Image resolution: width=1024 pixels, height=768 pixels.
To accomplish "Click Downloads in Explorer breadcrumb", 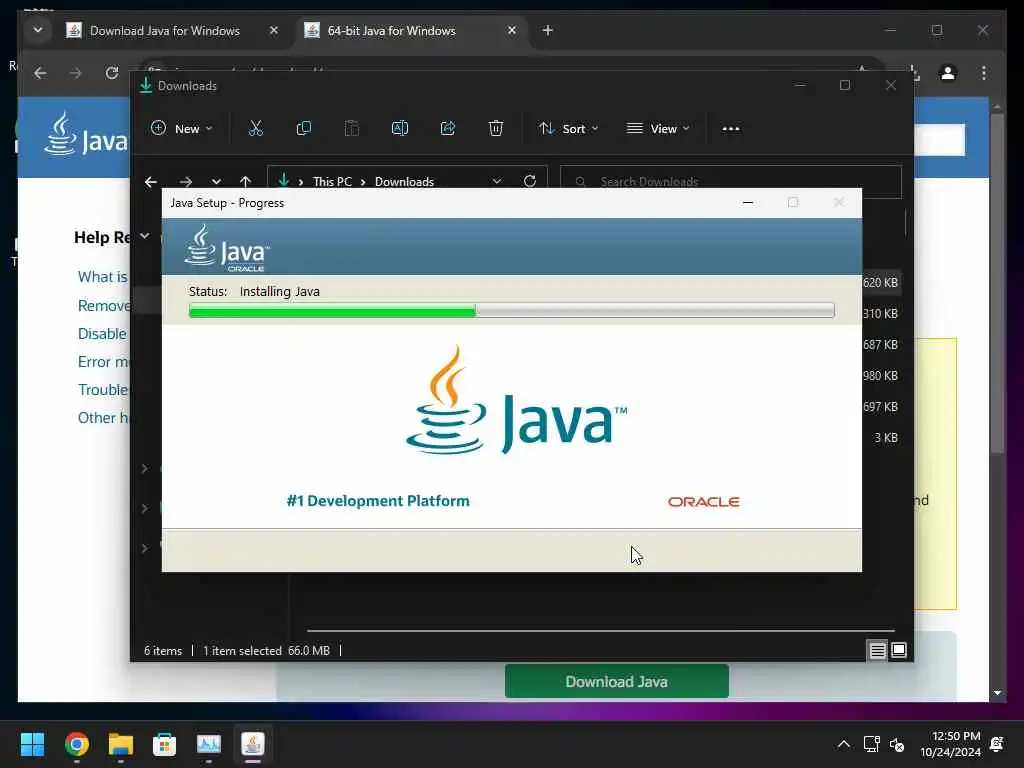I will [x=404, y=182].
